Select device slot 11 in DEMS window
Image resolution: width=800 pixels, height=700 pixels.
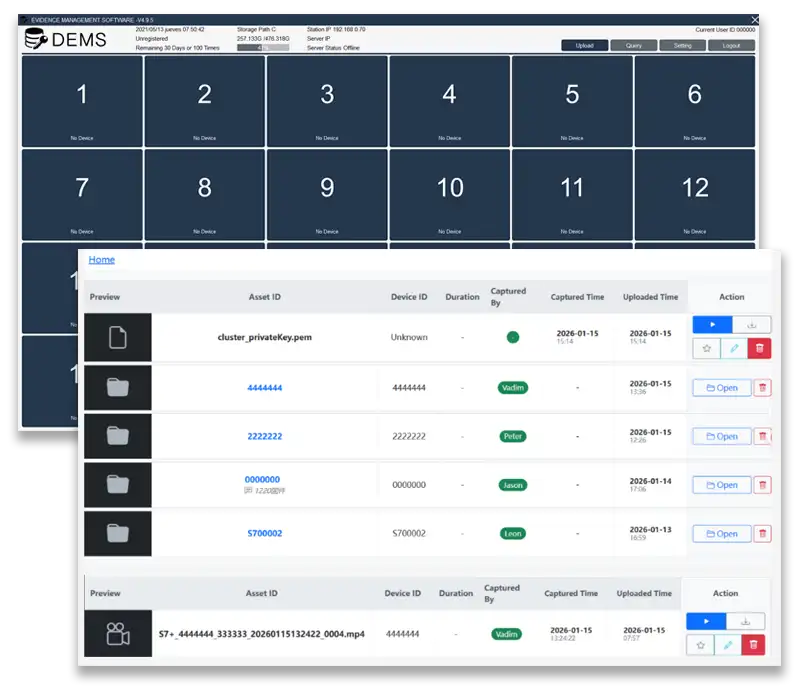coord(572,194)
